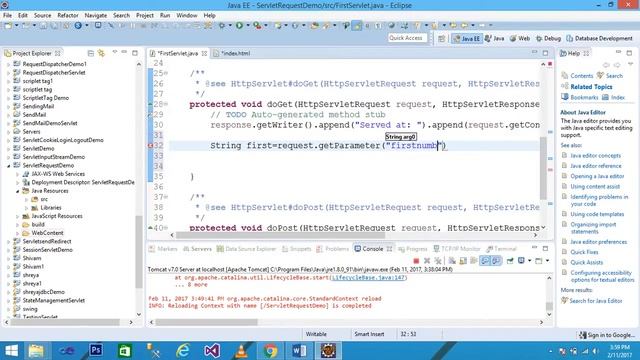The image size is (640, 360).
Task: Click Word icon in taskbar
Action: click(x=299, y=350)
